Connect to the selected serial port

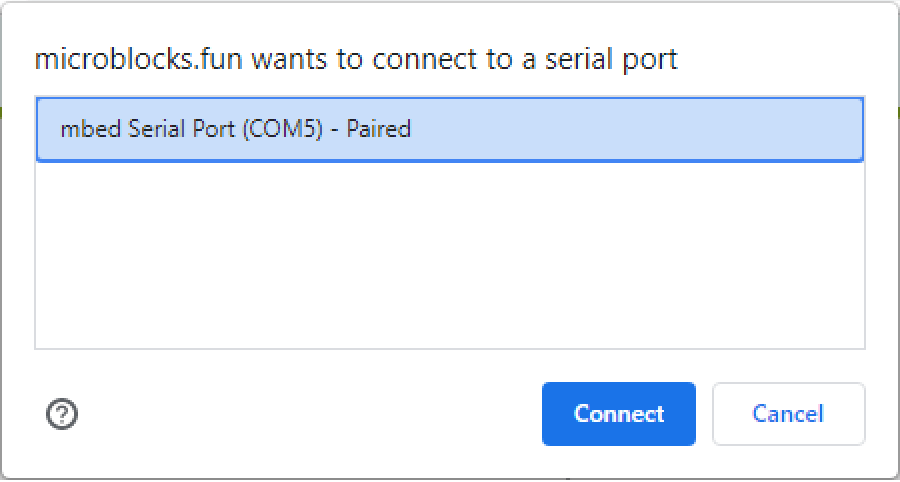click(618, 414)
